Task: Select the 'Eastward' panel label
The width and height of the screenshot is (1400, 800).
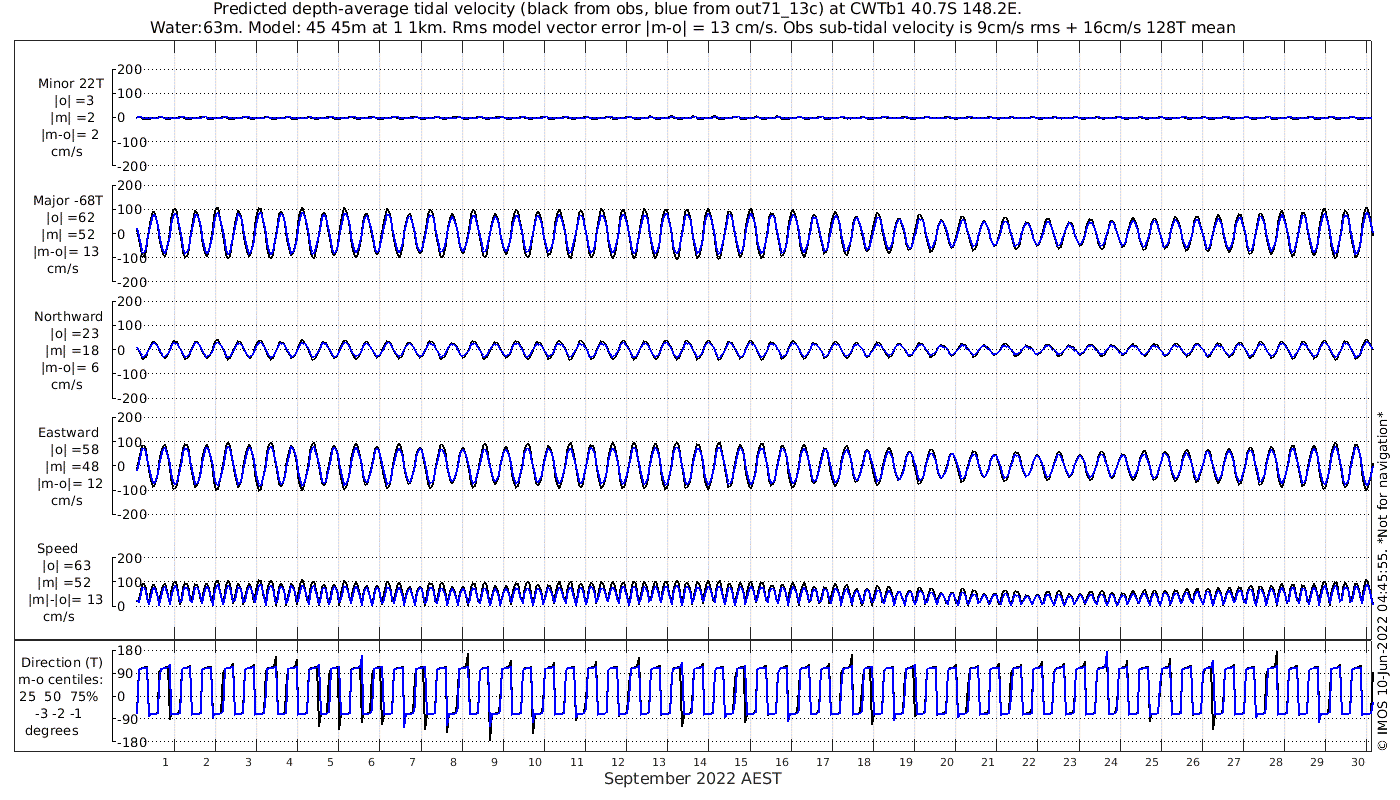Action: coord(69,433)
